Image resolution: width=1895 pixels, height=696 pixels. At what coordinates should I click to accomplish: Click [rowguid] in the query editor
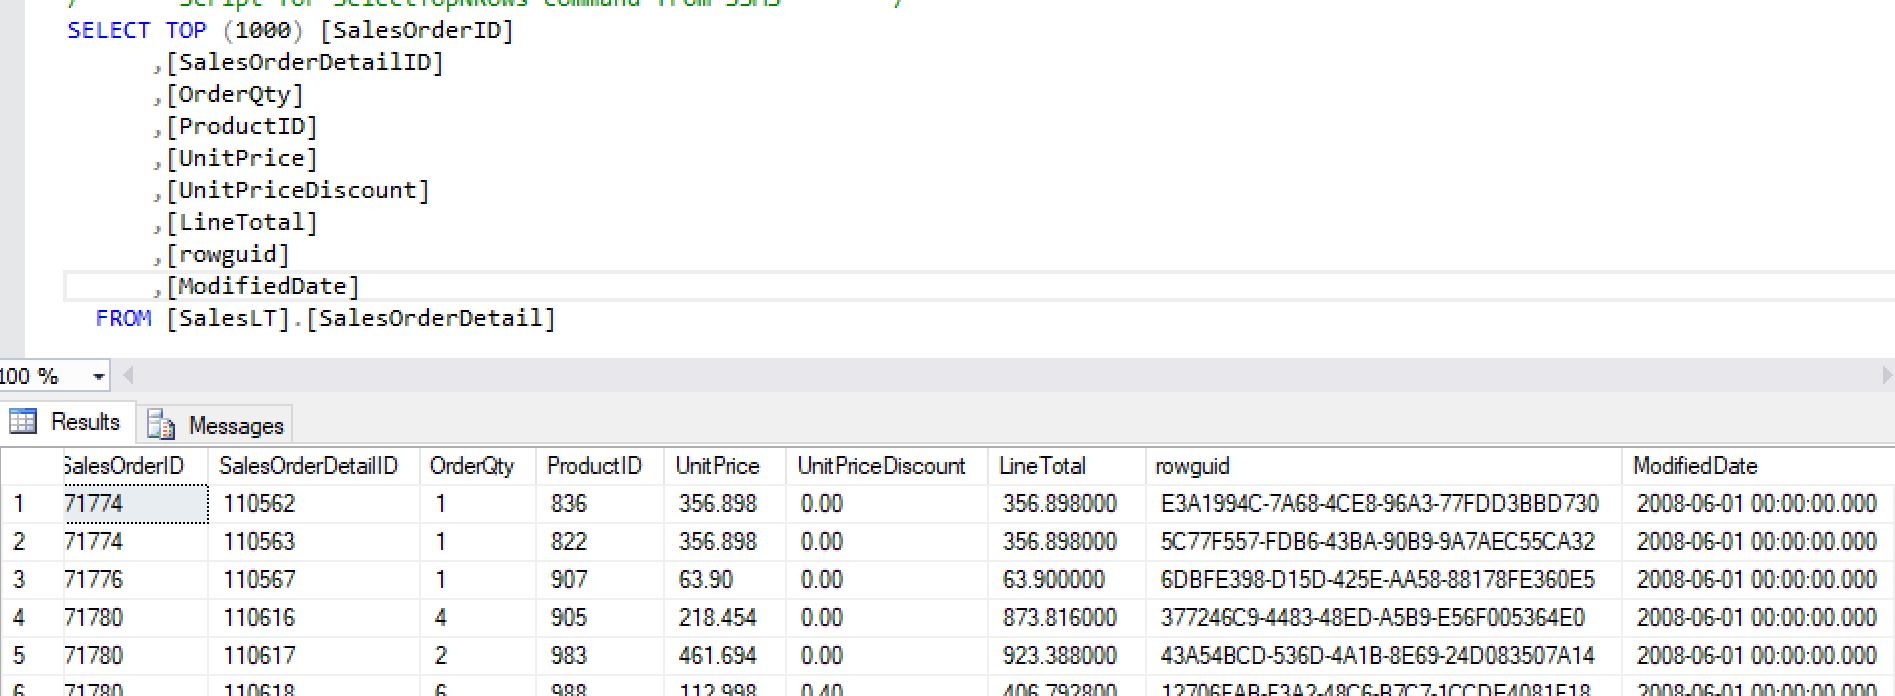228,254
